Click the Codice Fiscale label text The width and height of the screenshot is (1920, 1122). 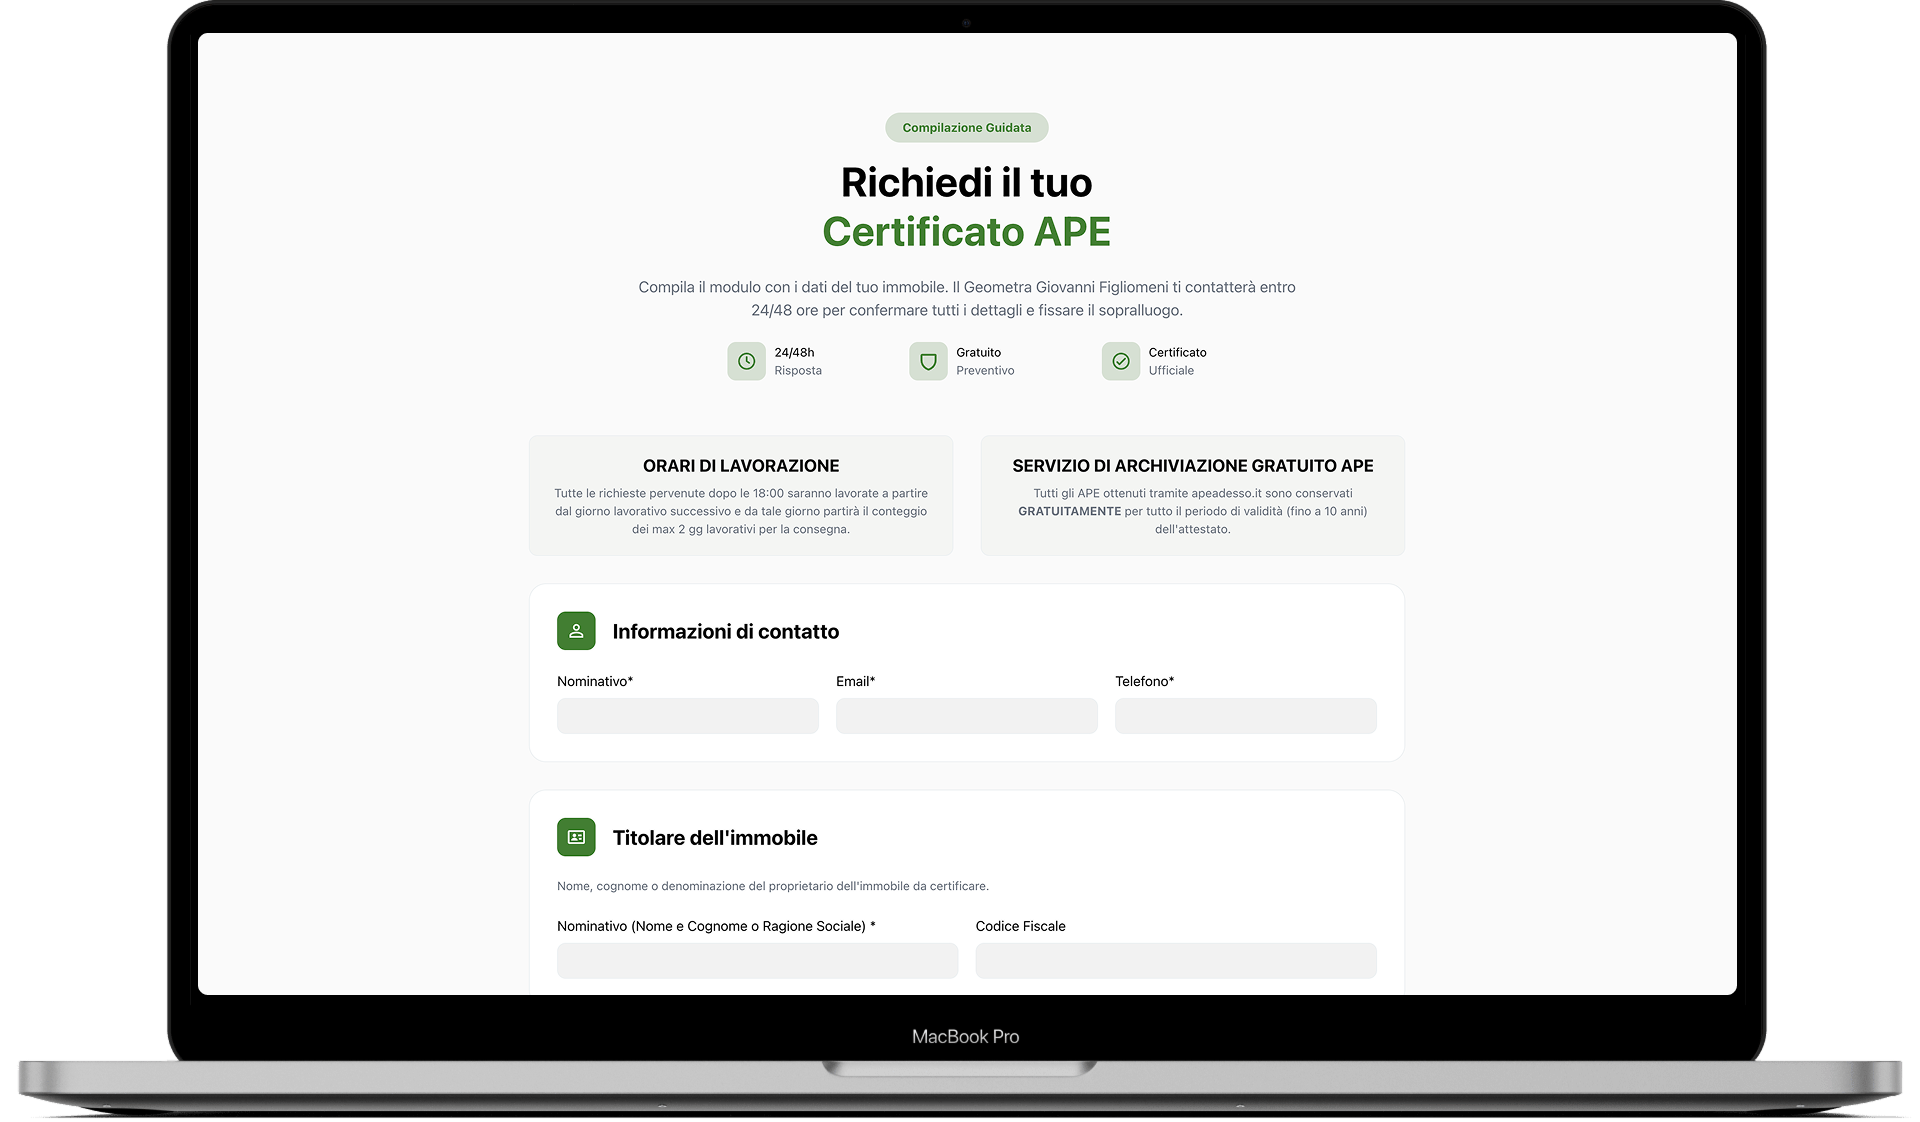pos(1020,926)
